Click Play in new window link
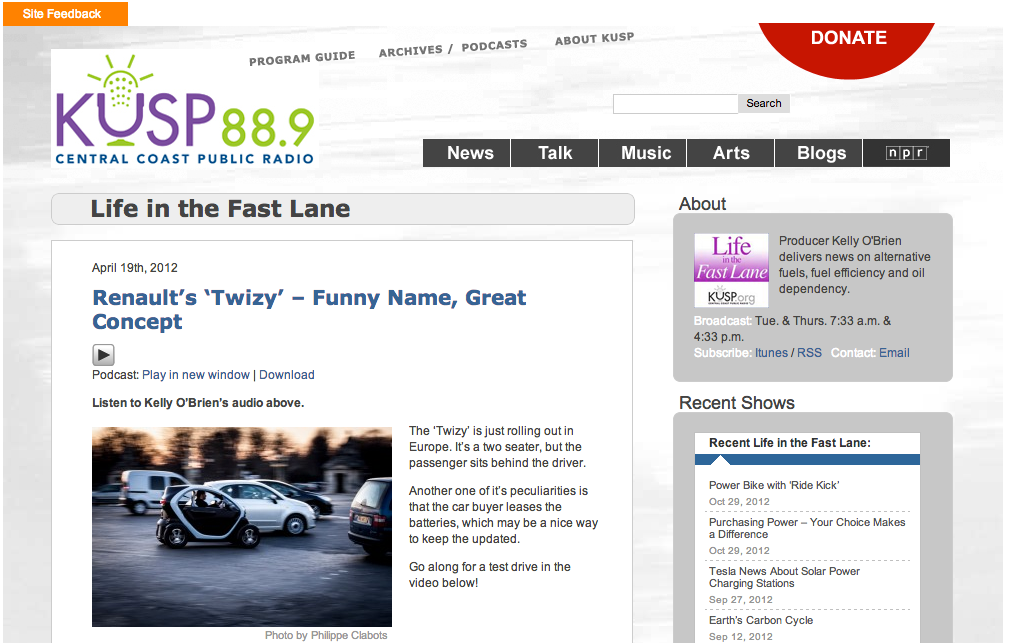The image size is (1010, 643). click(196, 375)
